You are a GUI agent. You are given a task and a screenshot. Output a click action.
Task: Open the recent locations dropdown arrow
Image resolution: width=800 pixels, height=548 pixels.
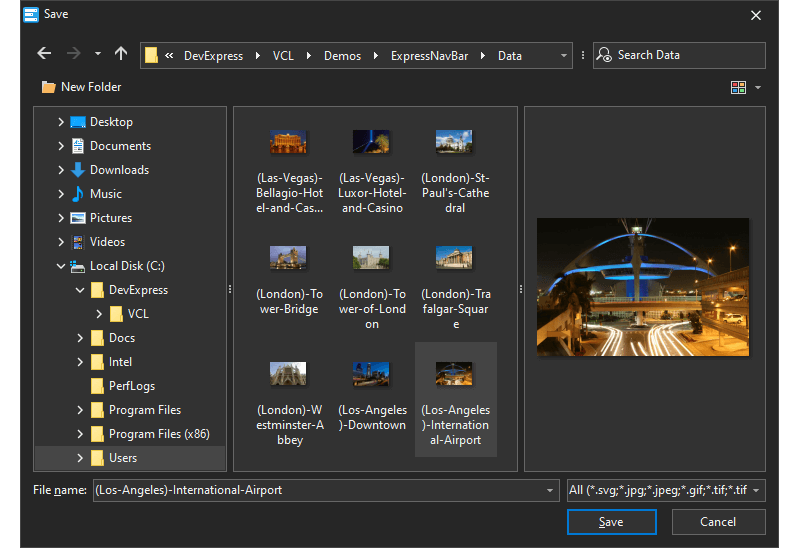pyautogui.click(x=97, y=54)
